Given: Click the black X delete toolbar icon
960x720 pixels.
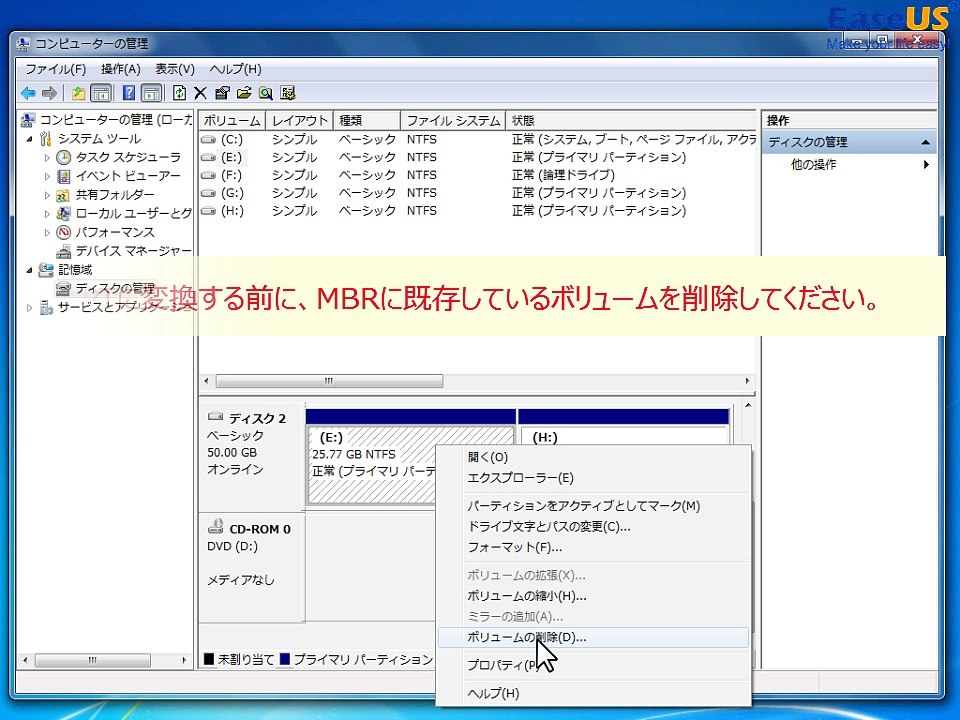Looking at the screenshot, I should pos(200,93).
